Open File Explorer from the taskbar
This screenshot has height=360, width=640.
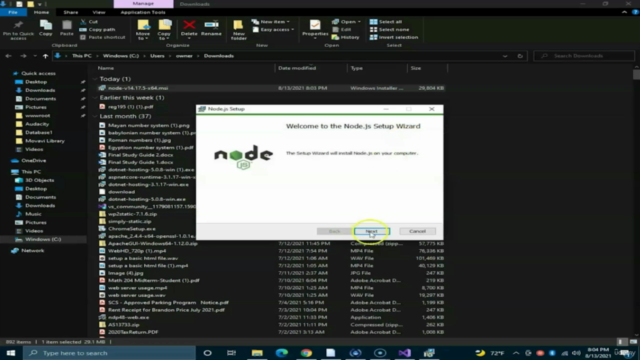click(257, 353)
